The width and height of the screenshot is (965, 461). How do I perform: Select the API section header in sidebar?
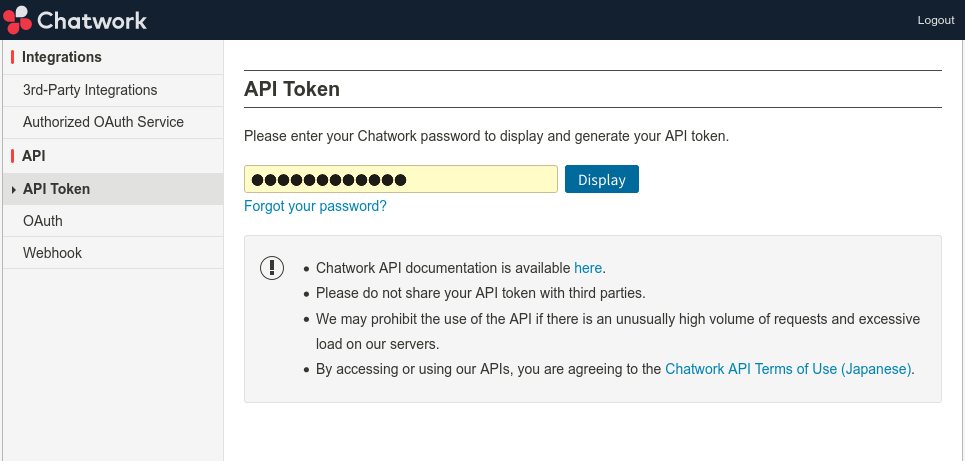point(34,156)
